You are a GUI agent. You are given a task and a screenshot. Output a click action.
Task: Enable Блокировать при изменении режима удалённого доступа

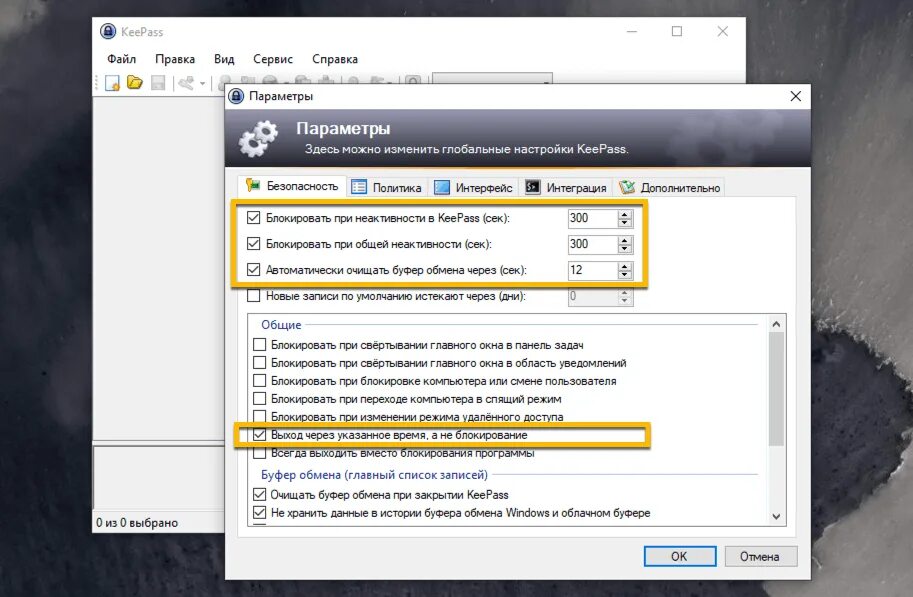(x=260, y=416)
